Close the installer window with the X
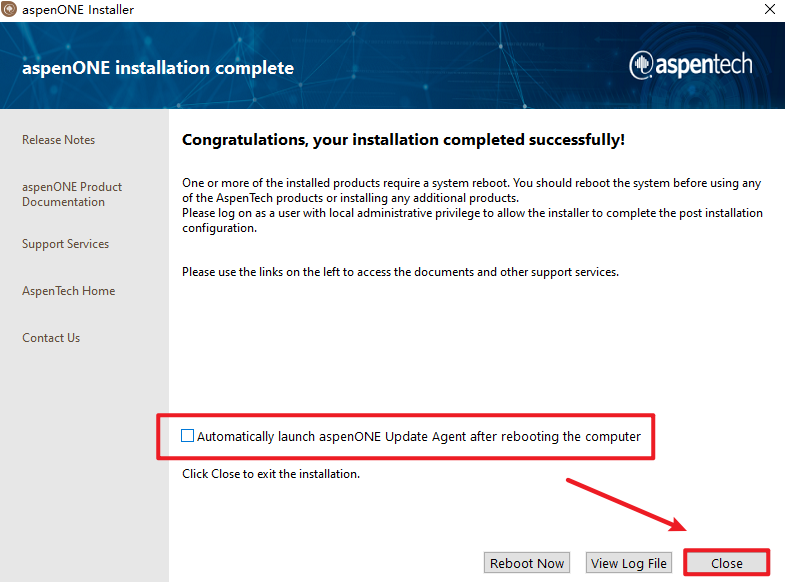This screenshot has width=785, height=582. [769, 10]
